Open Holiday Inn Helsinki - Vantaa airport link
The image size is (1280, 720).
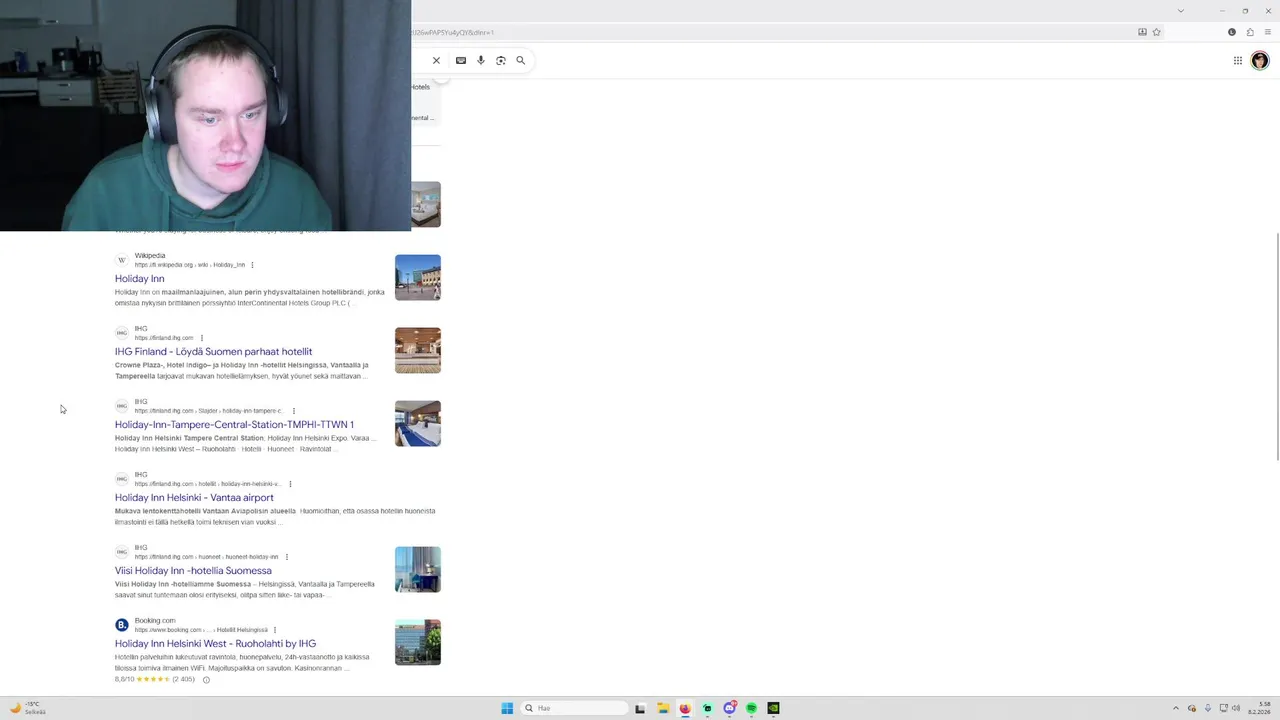click(x=194, y=498)
